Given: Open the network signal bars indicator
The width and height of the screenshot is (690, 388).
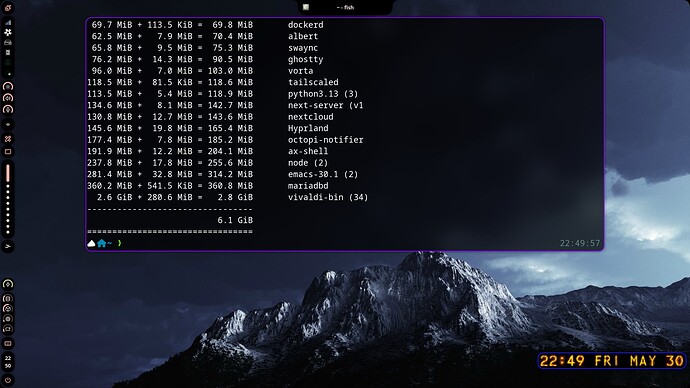Looking at the screenshot, I should pos(8,22).
